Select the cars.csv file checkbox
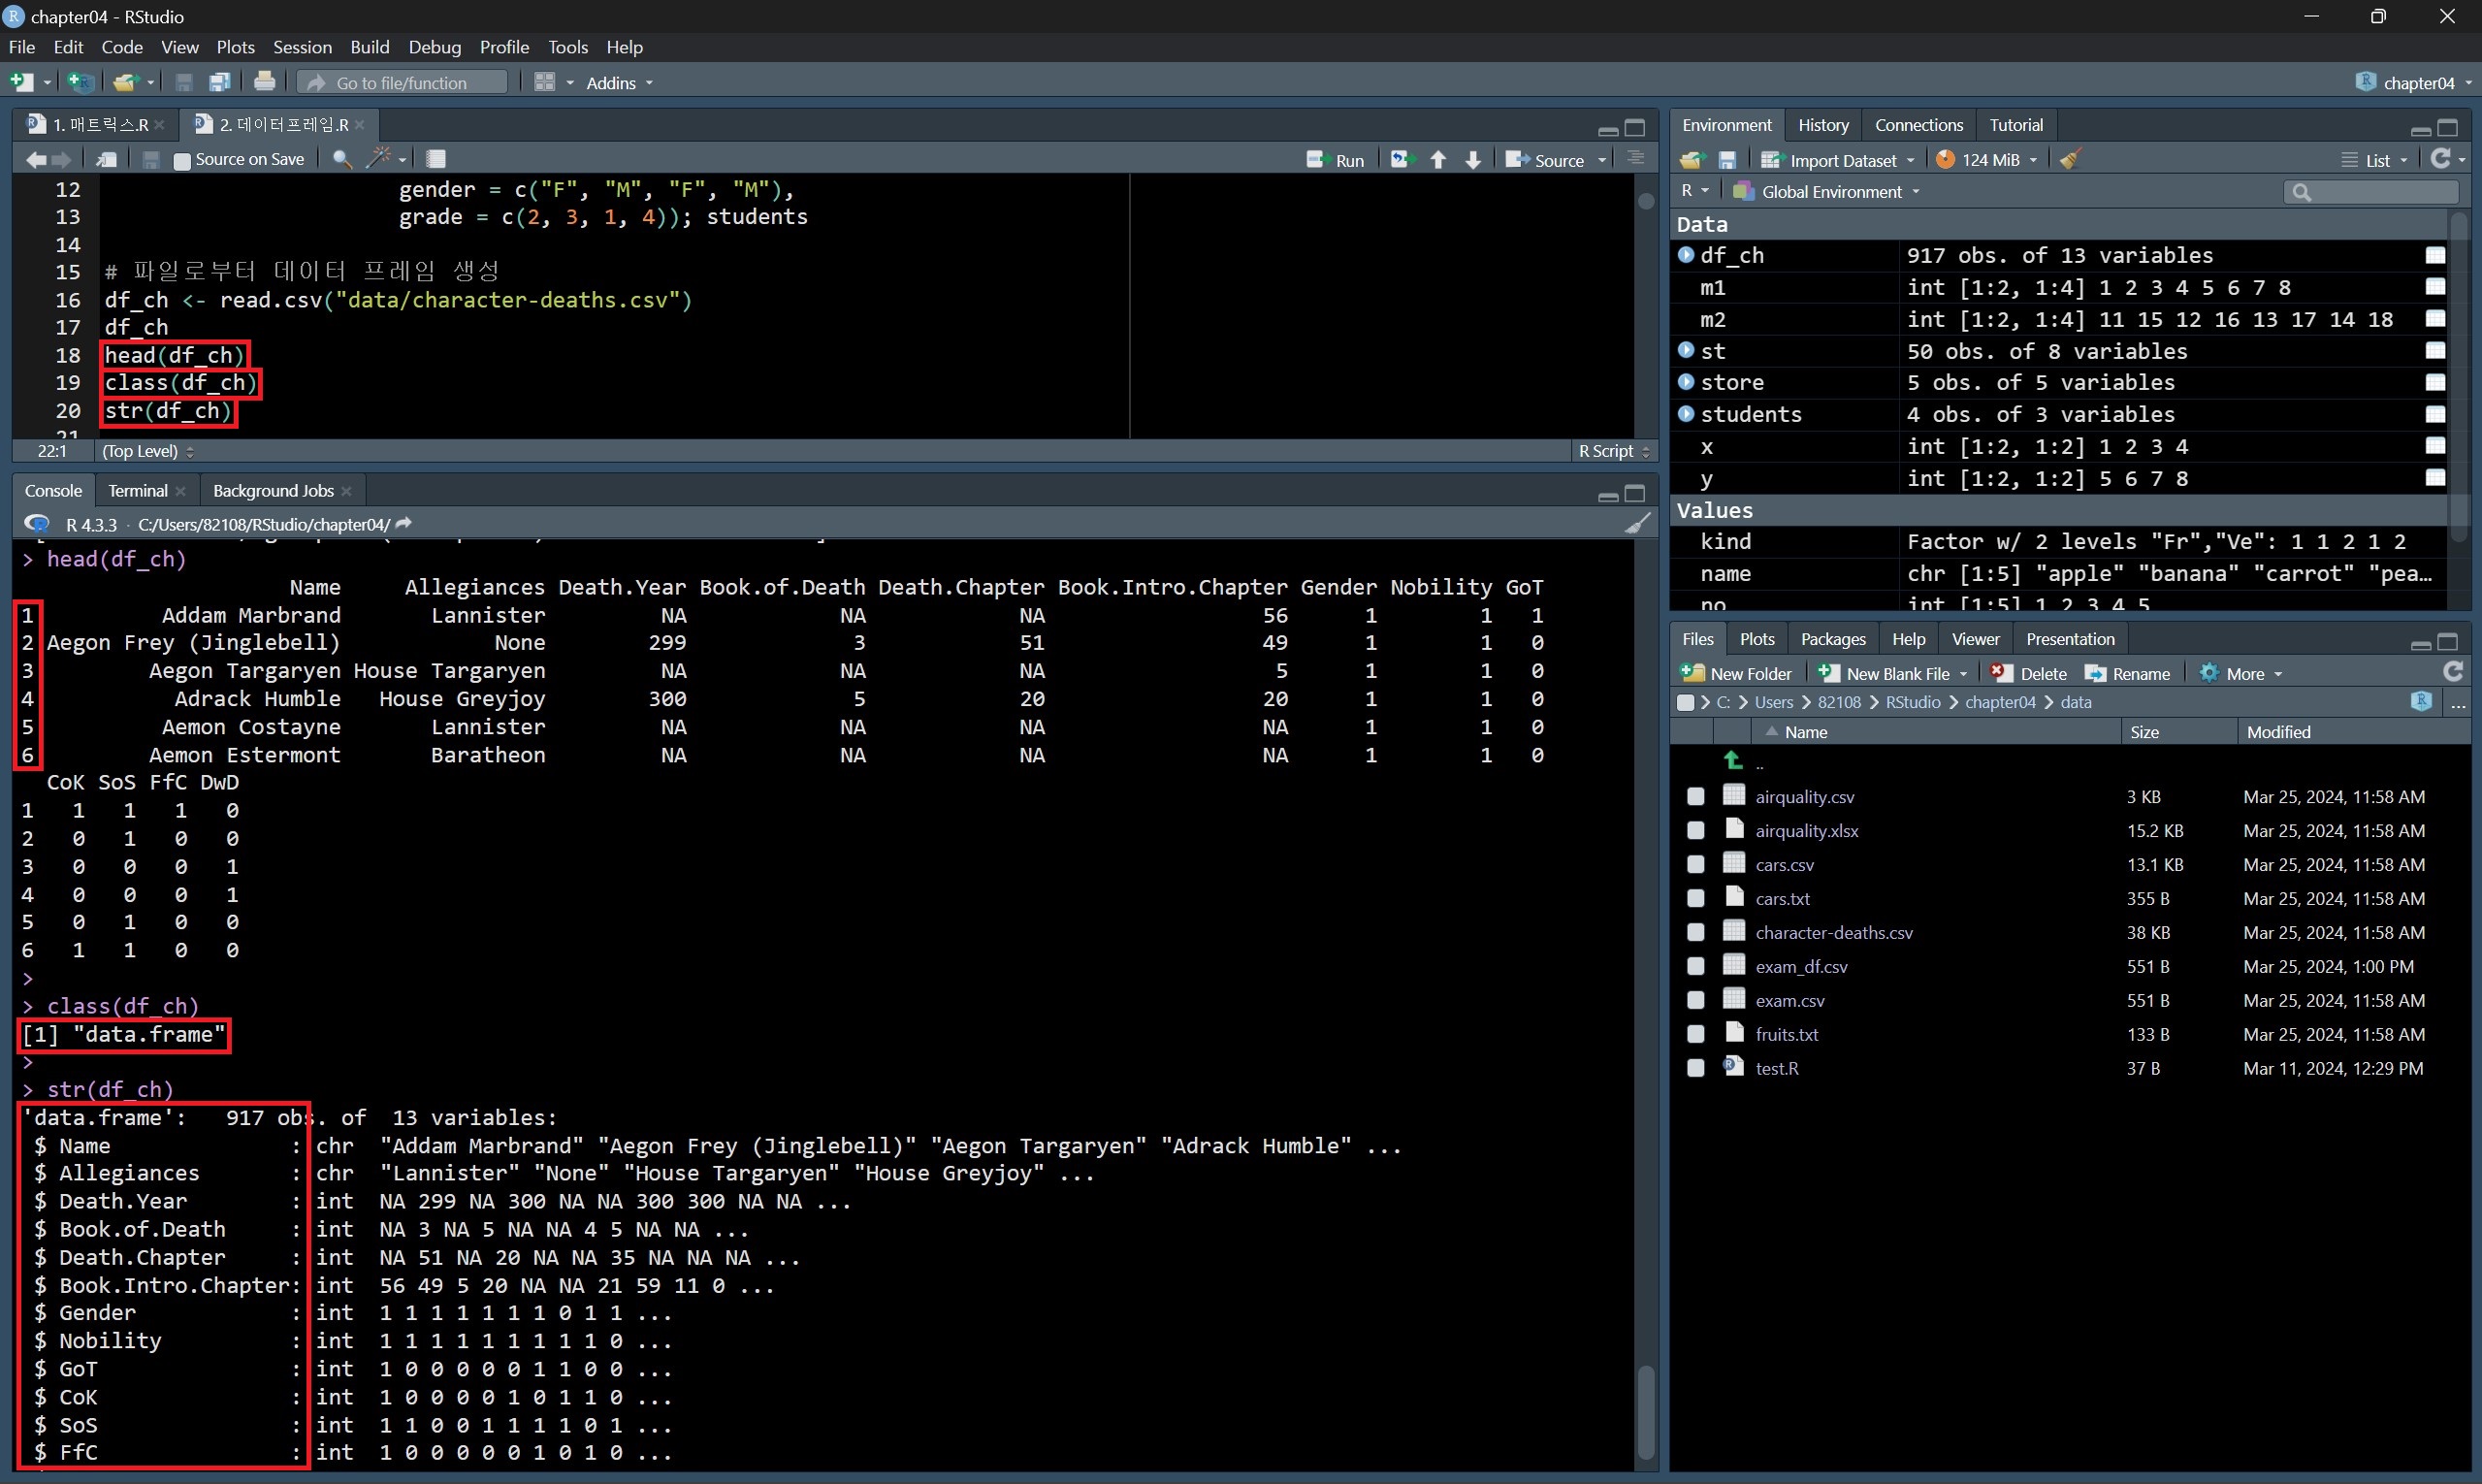 tap(1695, 864)
